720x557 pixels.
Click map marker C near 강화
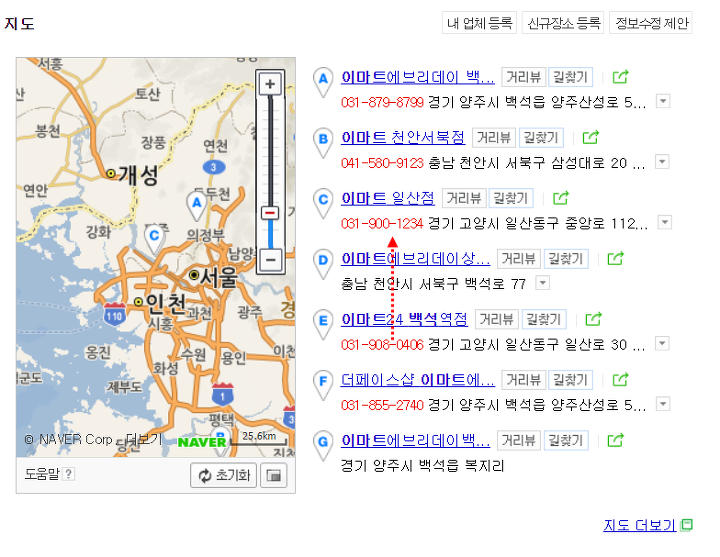tap(154, 239)
